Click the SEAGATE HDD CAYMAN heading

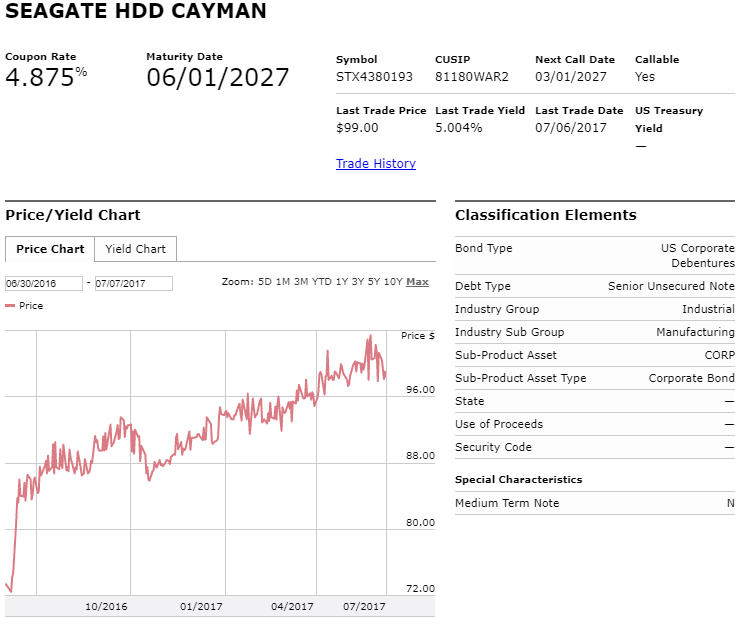pos(138,11)
